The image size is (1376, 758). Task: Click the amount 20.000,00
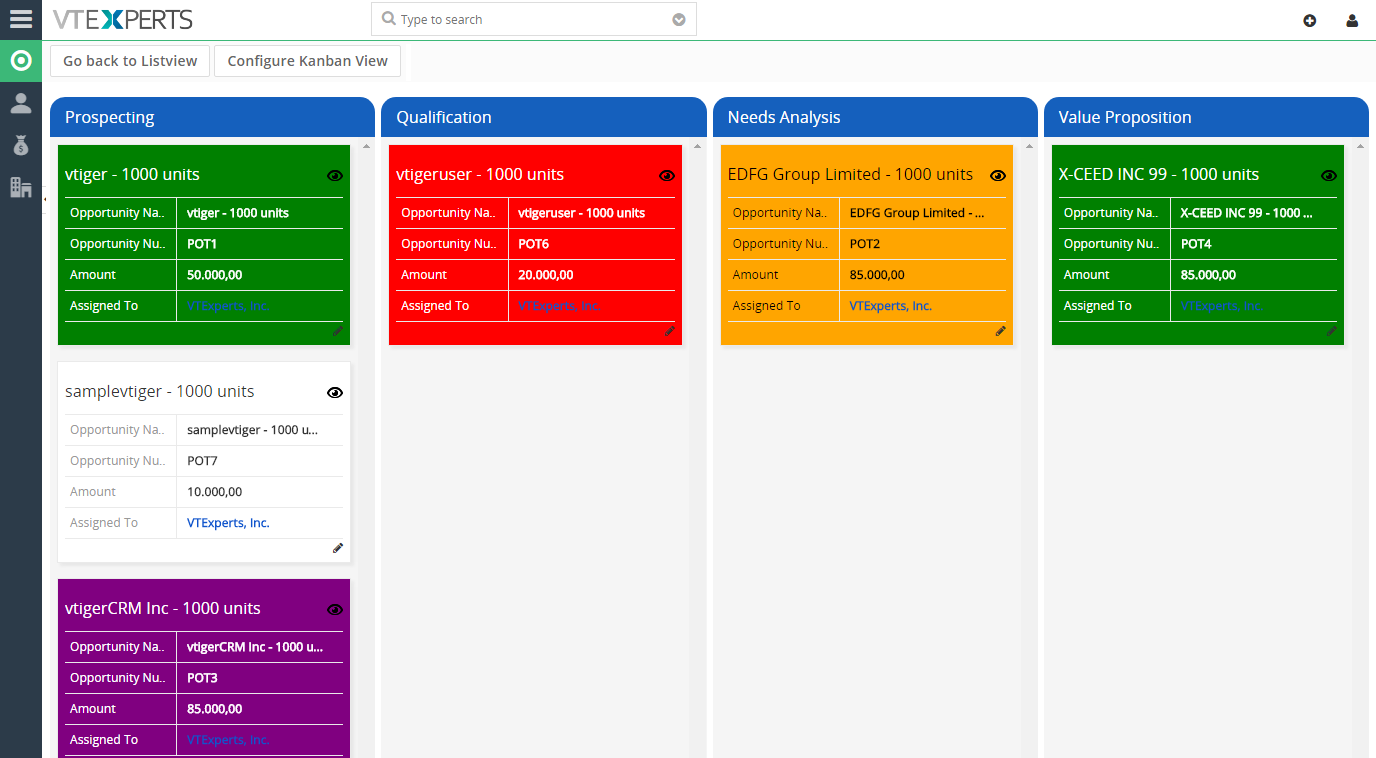point(546,275)
